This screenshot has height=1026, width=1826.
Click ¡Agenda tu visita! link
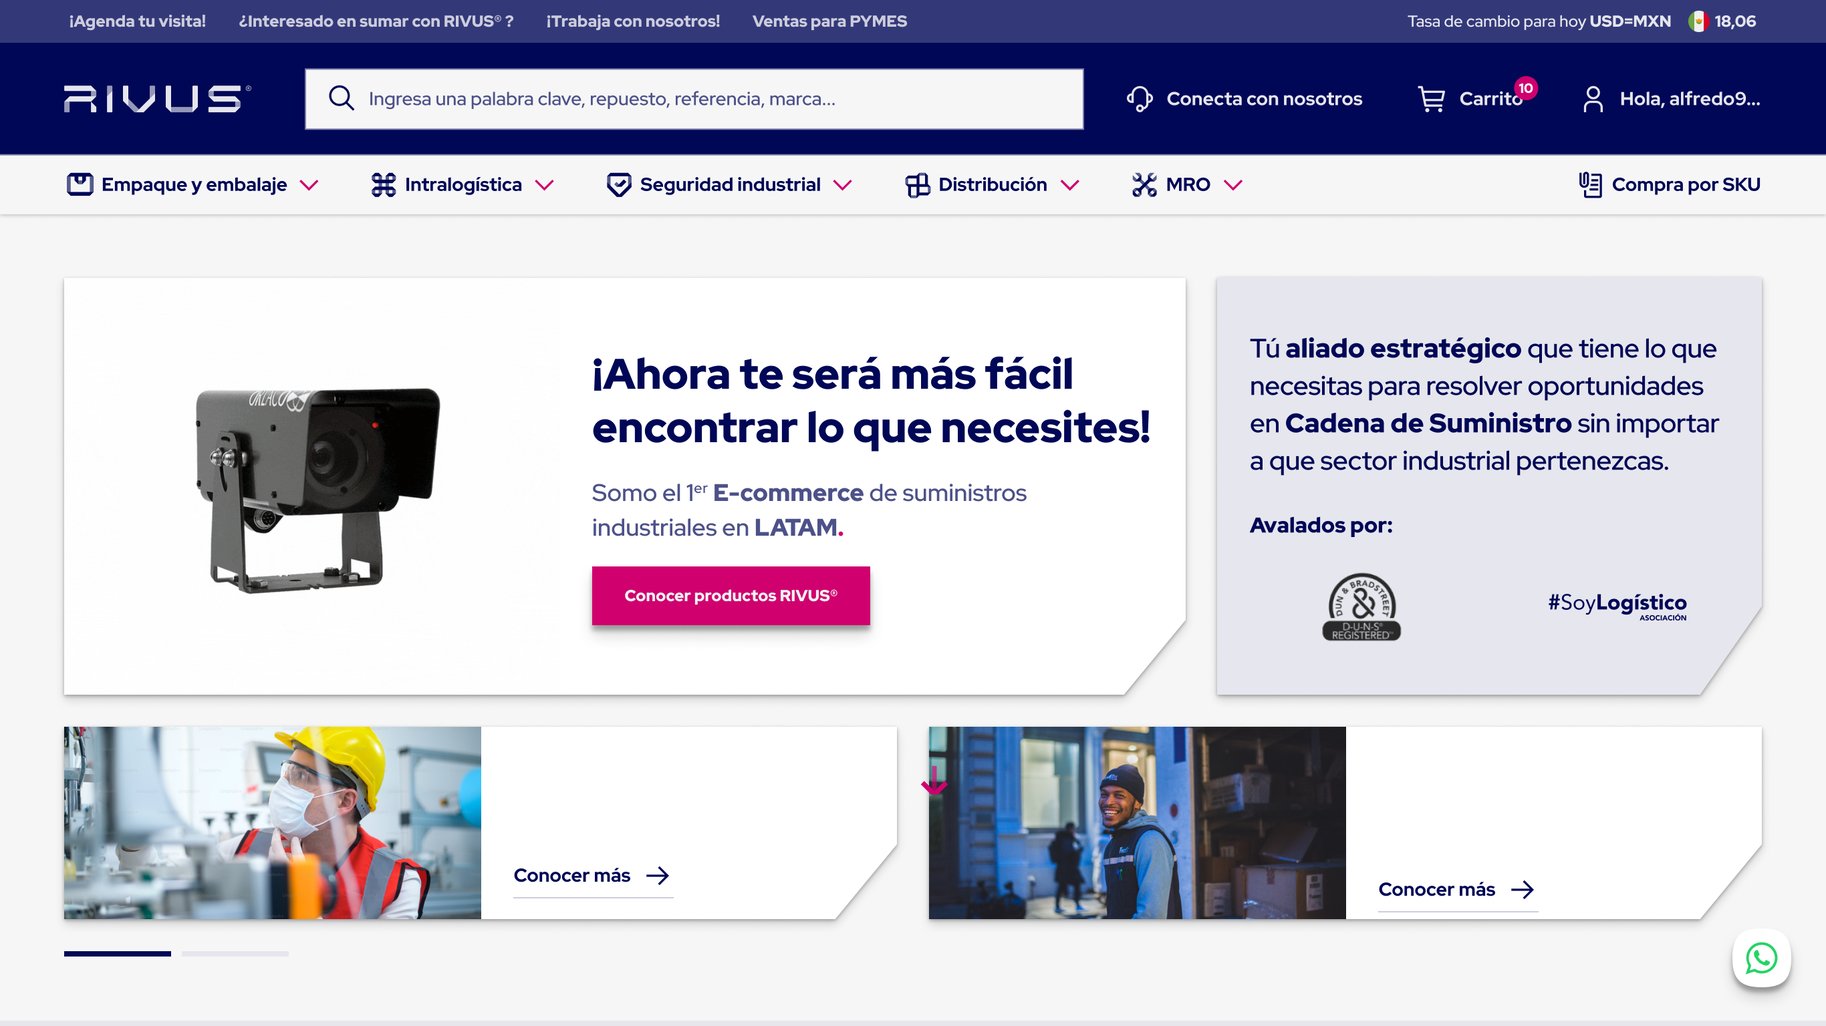[137, 21]
